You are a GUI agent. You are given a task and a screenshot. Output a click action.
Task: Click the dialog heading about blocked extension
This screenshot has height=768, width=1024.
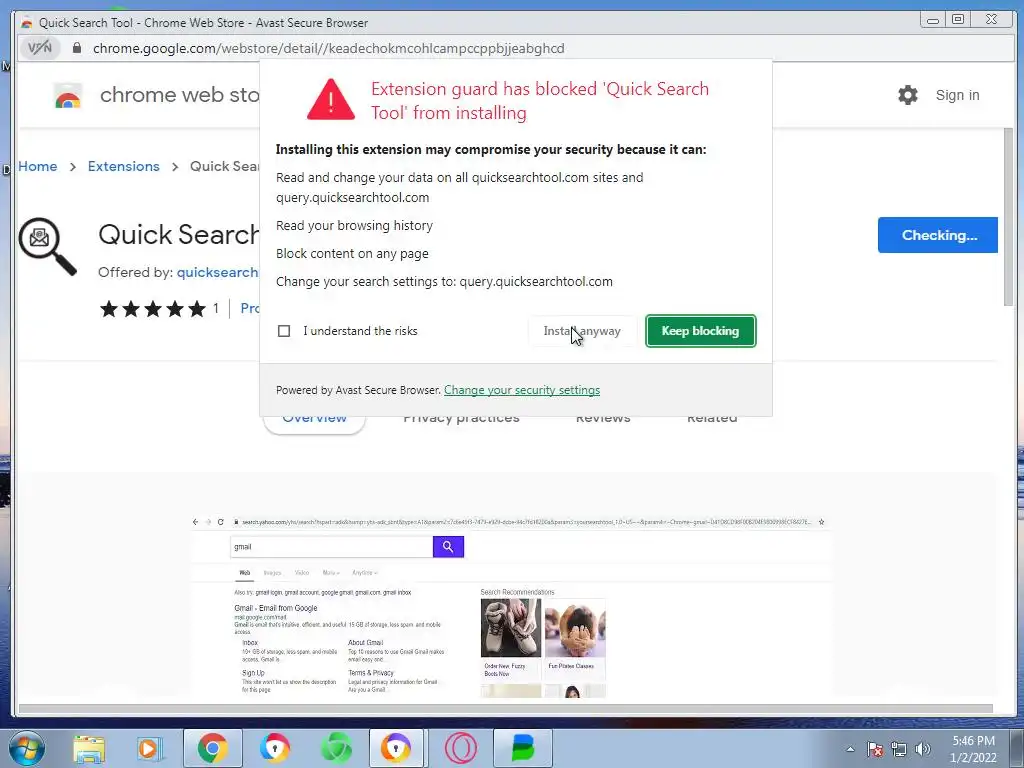point(540,101)
